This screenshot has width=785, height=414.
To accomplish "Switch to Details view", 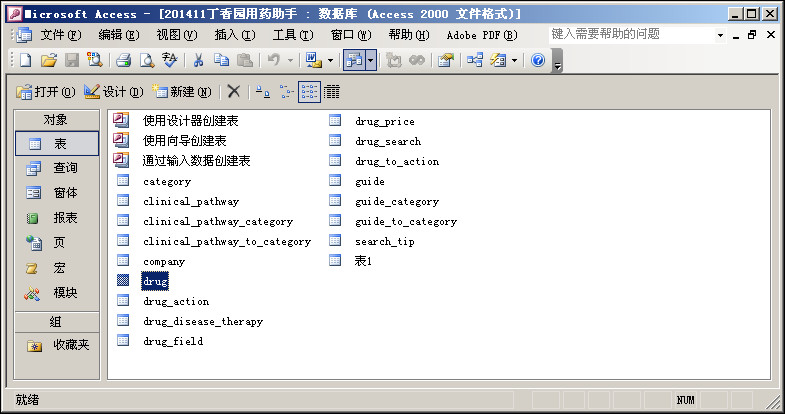I will click(x=331, y=92).
